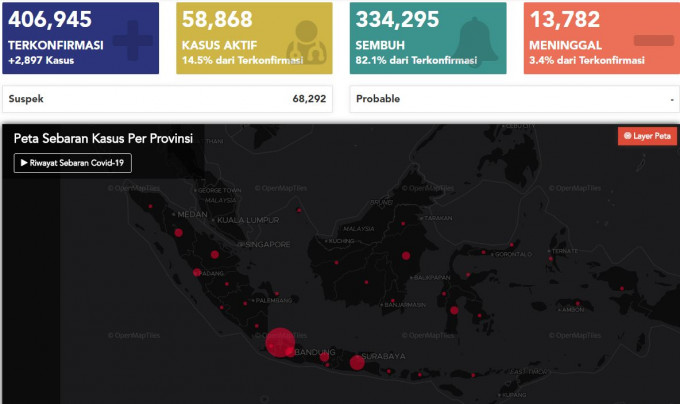Click the red bubble near Bandung label
The height and width of the screenshot is (404, 680).
(x=324, y=357)
